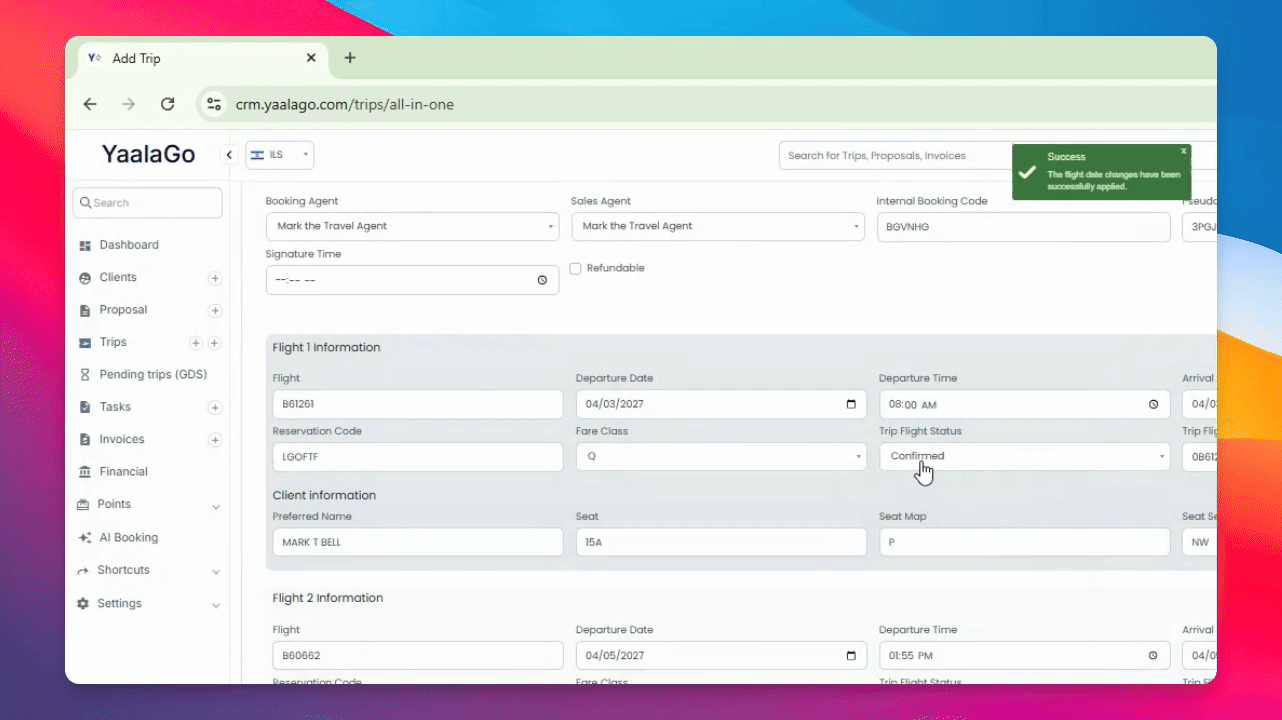
Task: Click the Client information heading
Action: [x=324, y=495]
